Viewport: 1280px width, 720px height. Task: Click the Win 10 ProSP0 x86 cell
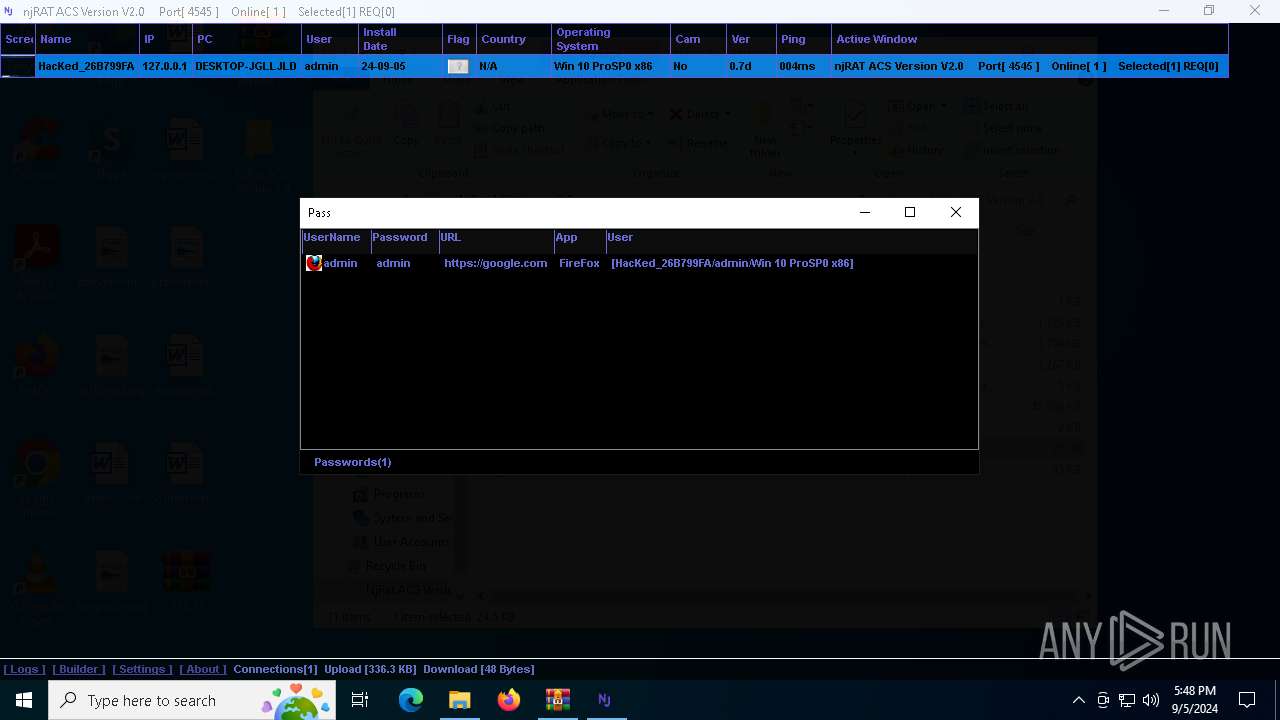click(603, 67)
